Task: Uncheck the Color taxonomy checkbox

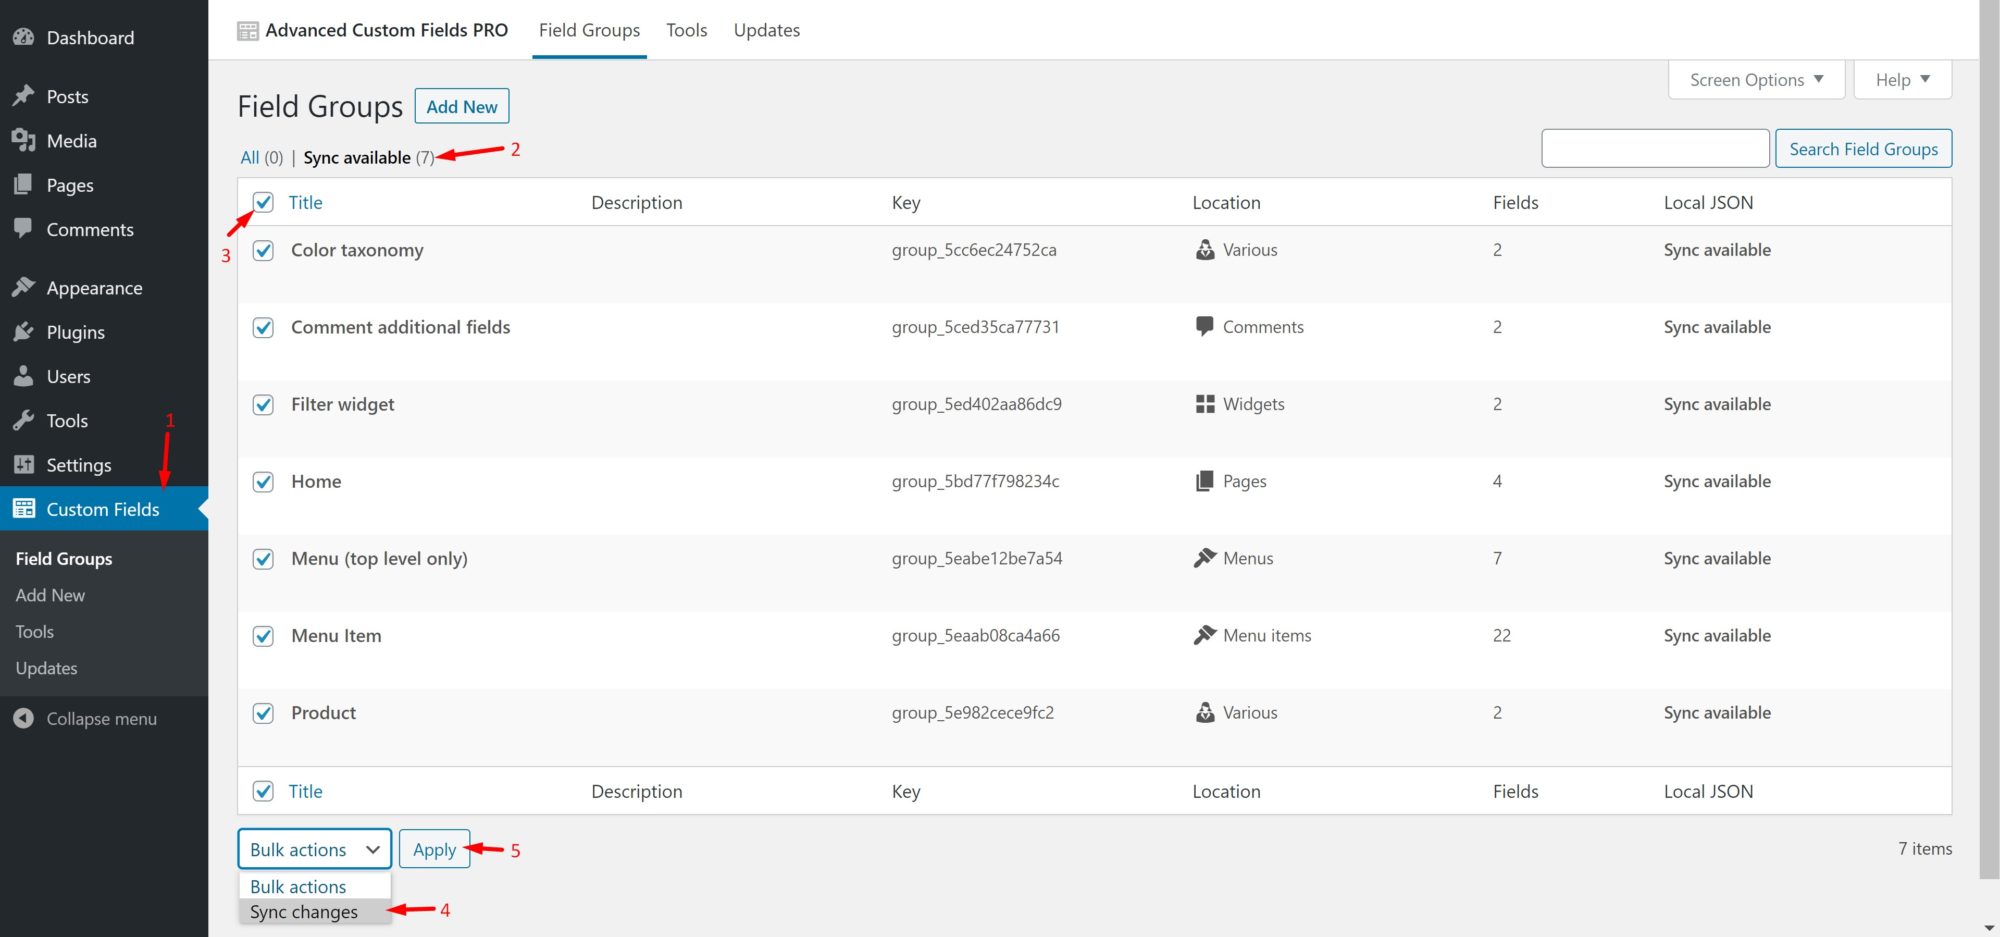Action: (x=263, y=250)
